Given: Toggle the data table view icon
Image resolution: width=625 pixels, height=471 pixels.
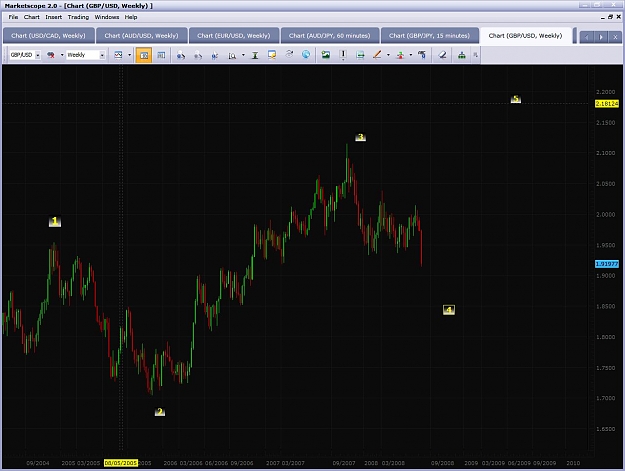Looking at the screenshot, I should point(161,55).
